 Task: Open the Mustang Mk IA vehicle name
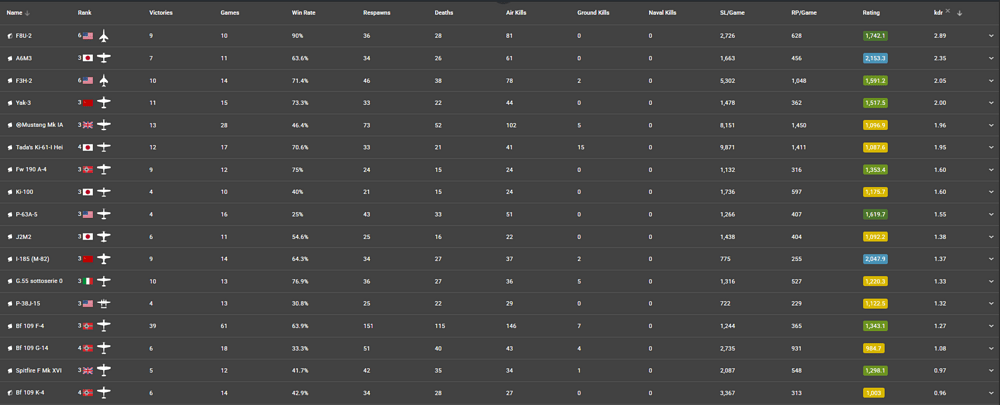pos(42,125)
